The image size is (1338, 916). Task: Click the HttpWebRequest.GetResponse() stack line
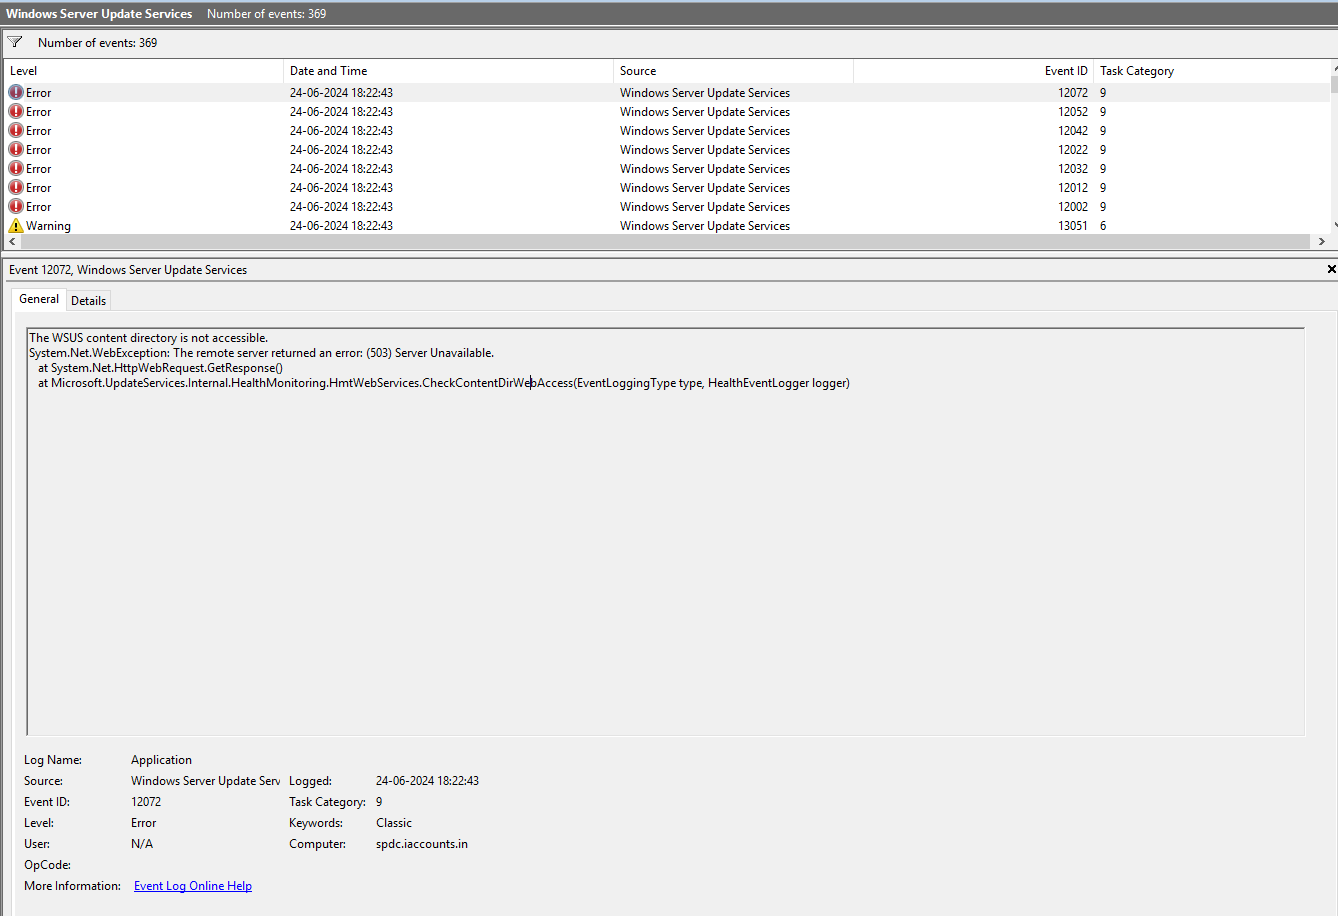(160, 368)
